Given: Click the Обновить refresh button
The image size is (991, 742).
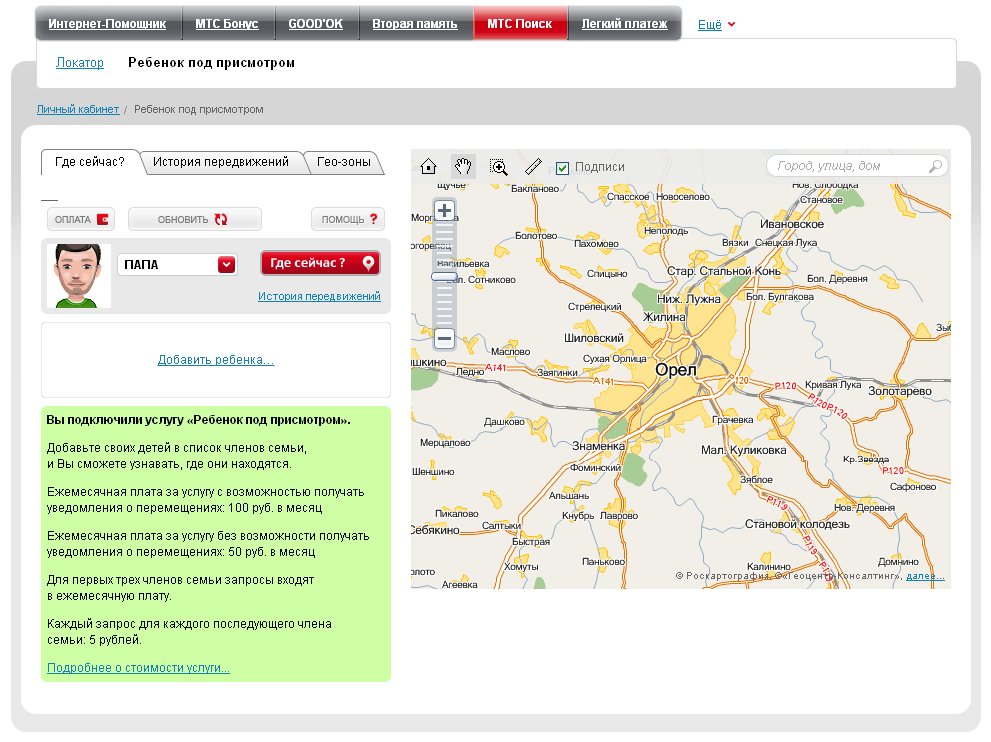Looking at the screenshot, I should click(x=194, y=219).
